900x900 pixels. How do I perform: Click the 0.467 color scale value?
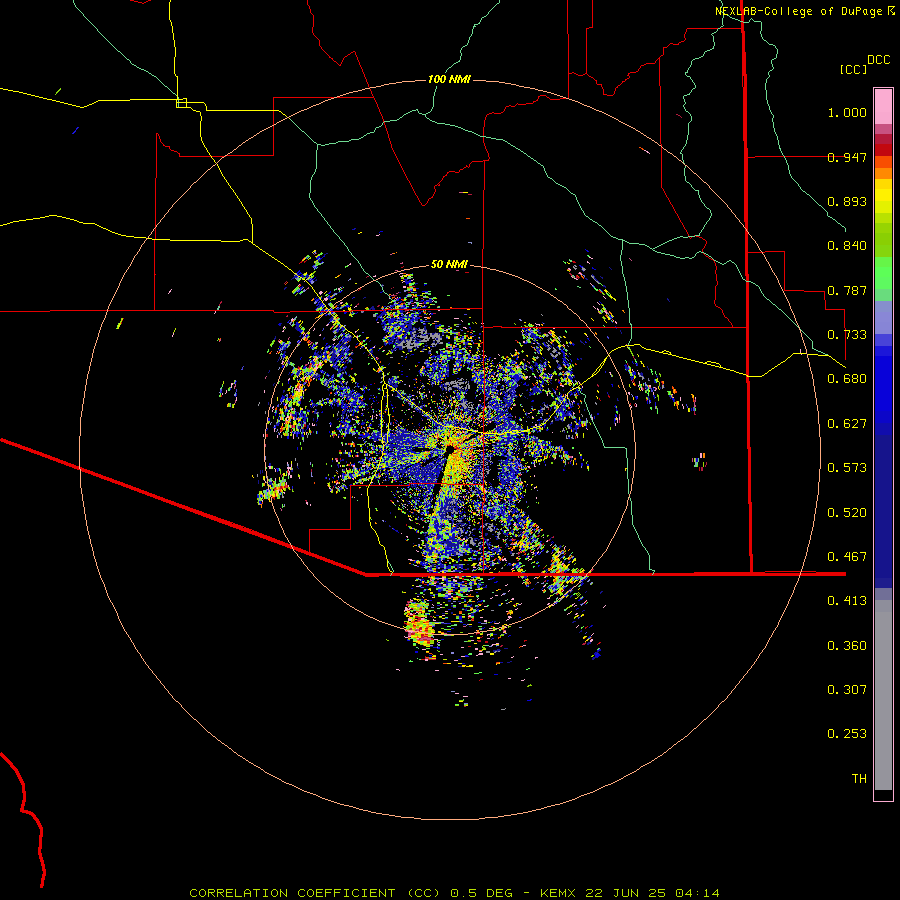pyautogui.click(x=847, y=557)
